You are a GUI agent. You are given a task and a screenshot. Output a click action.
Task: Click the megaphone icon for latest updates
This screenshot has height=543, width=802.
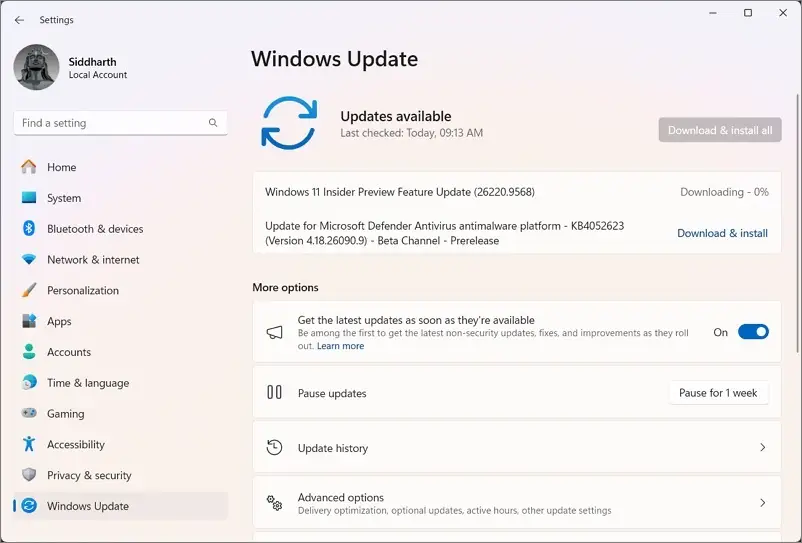click(x=275, y=332)
